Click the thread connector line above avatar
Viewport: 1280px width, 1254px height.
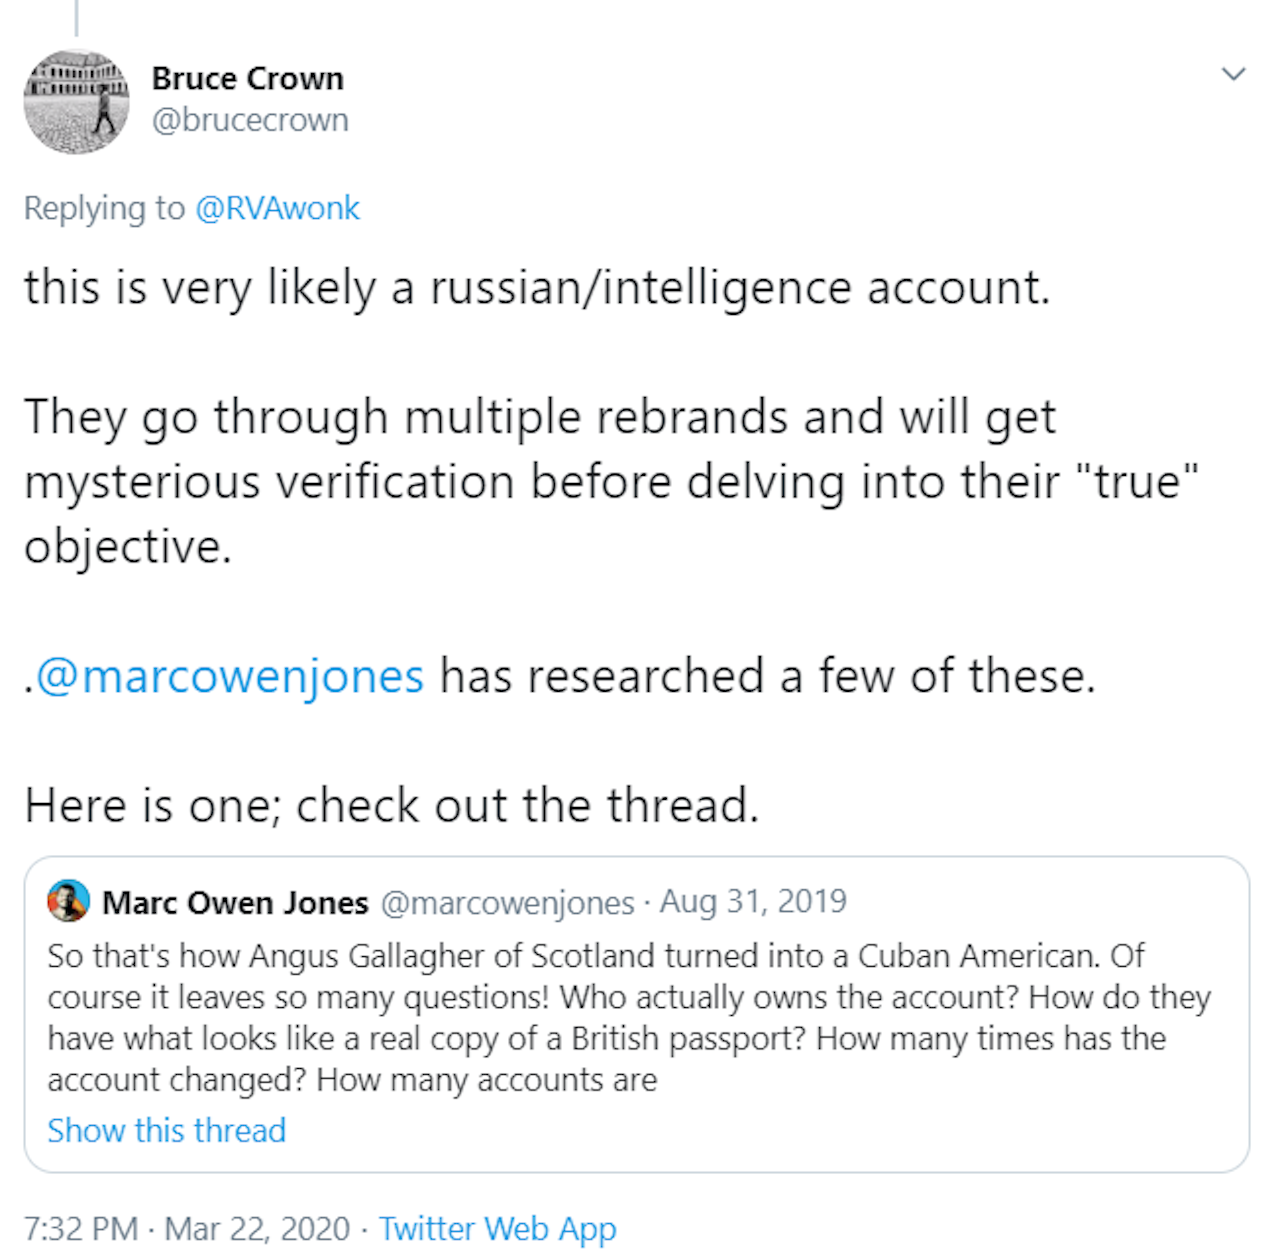click(x=77, y=17)
